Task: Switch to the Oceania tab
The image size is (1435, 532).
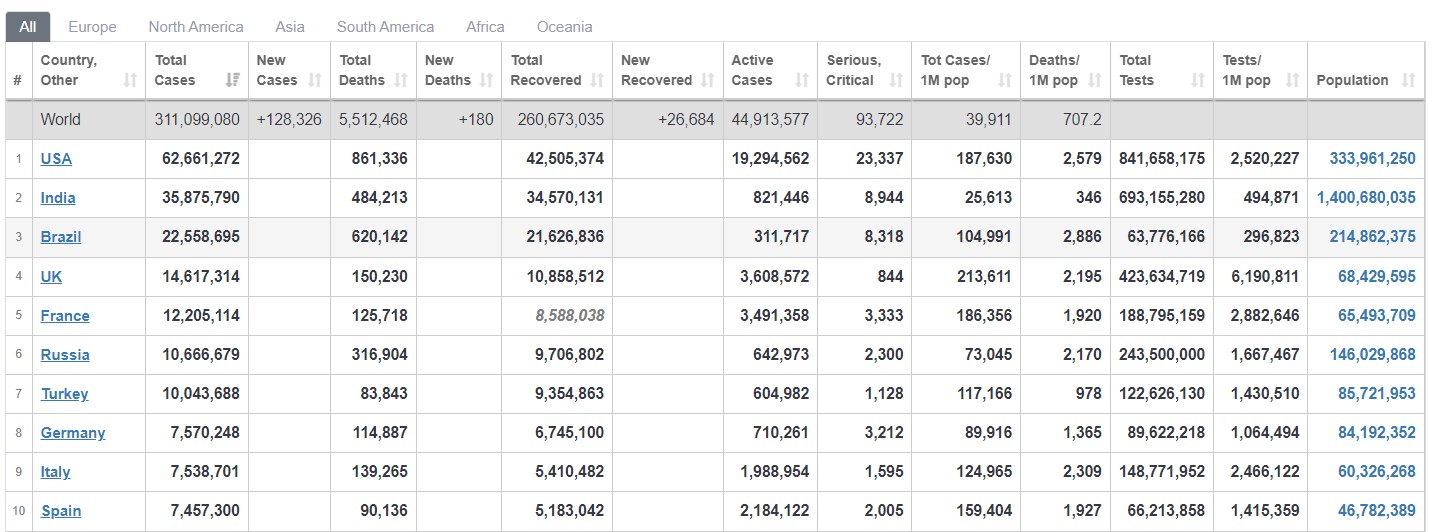Action: coord(564,27)
